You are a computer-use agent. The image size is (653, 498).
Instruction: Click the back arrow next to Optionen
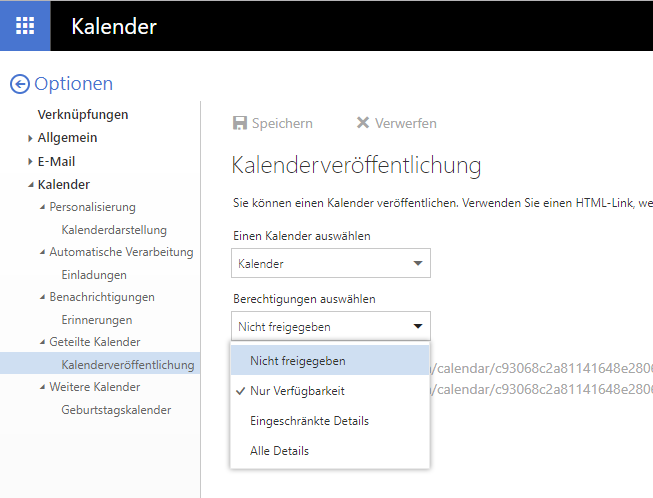tap(19, 84)
